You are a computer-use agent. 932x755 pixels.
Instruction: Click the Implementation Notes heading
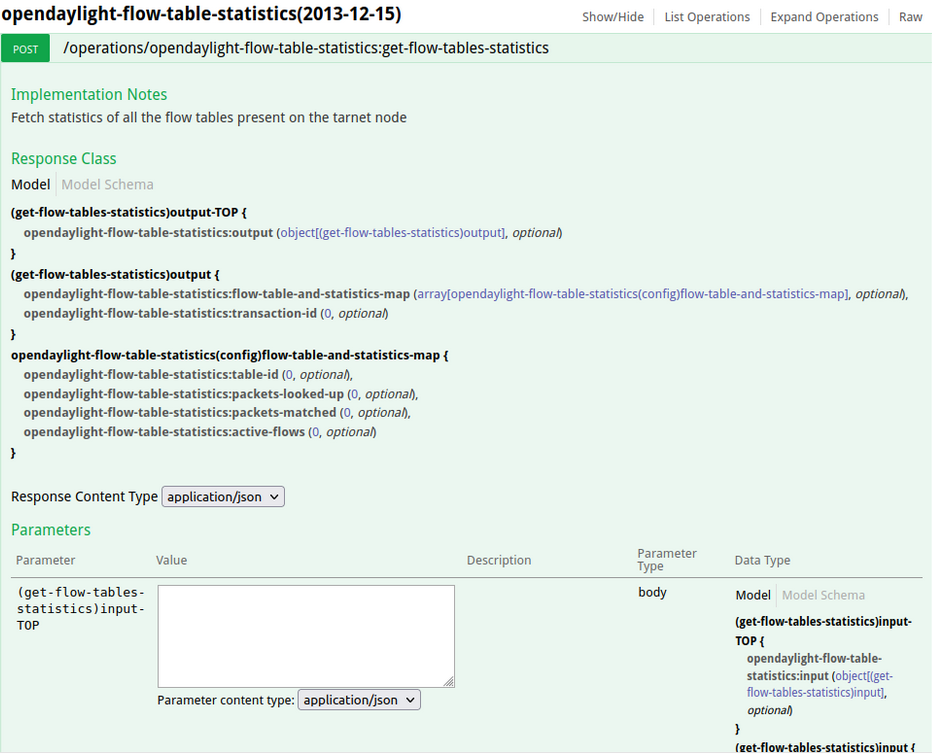pyautogui.click(x=89, y=95)
